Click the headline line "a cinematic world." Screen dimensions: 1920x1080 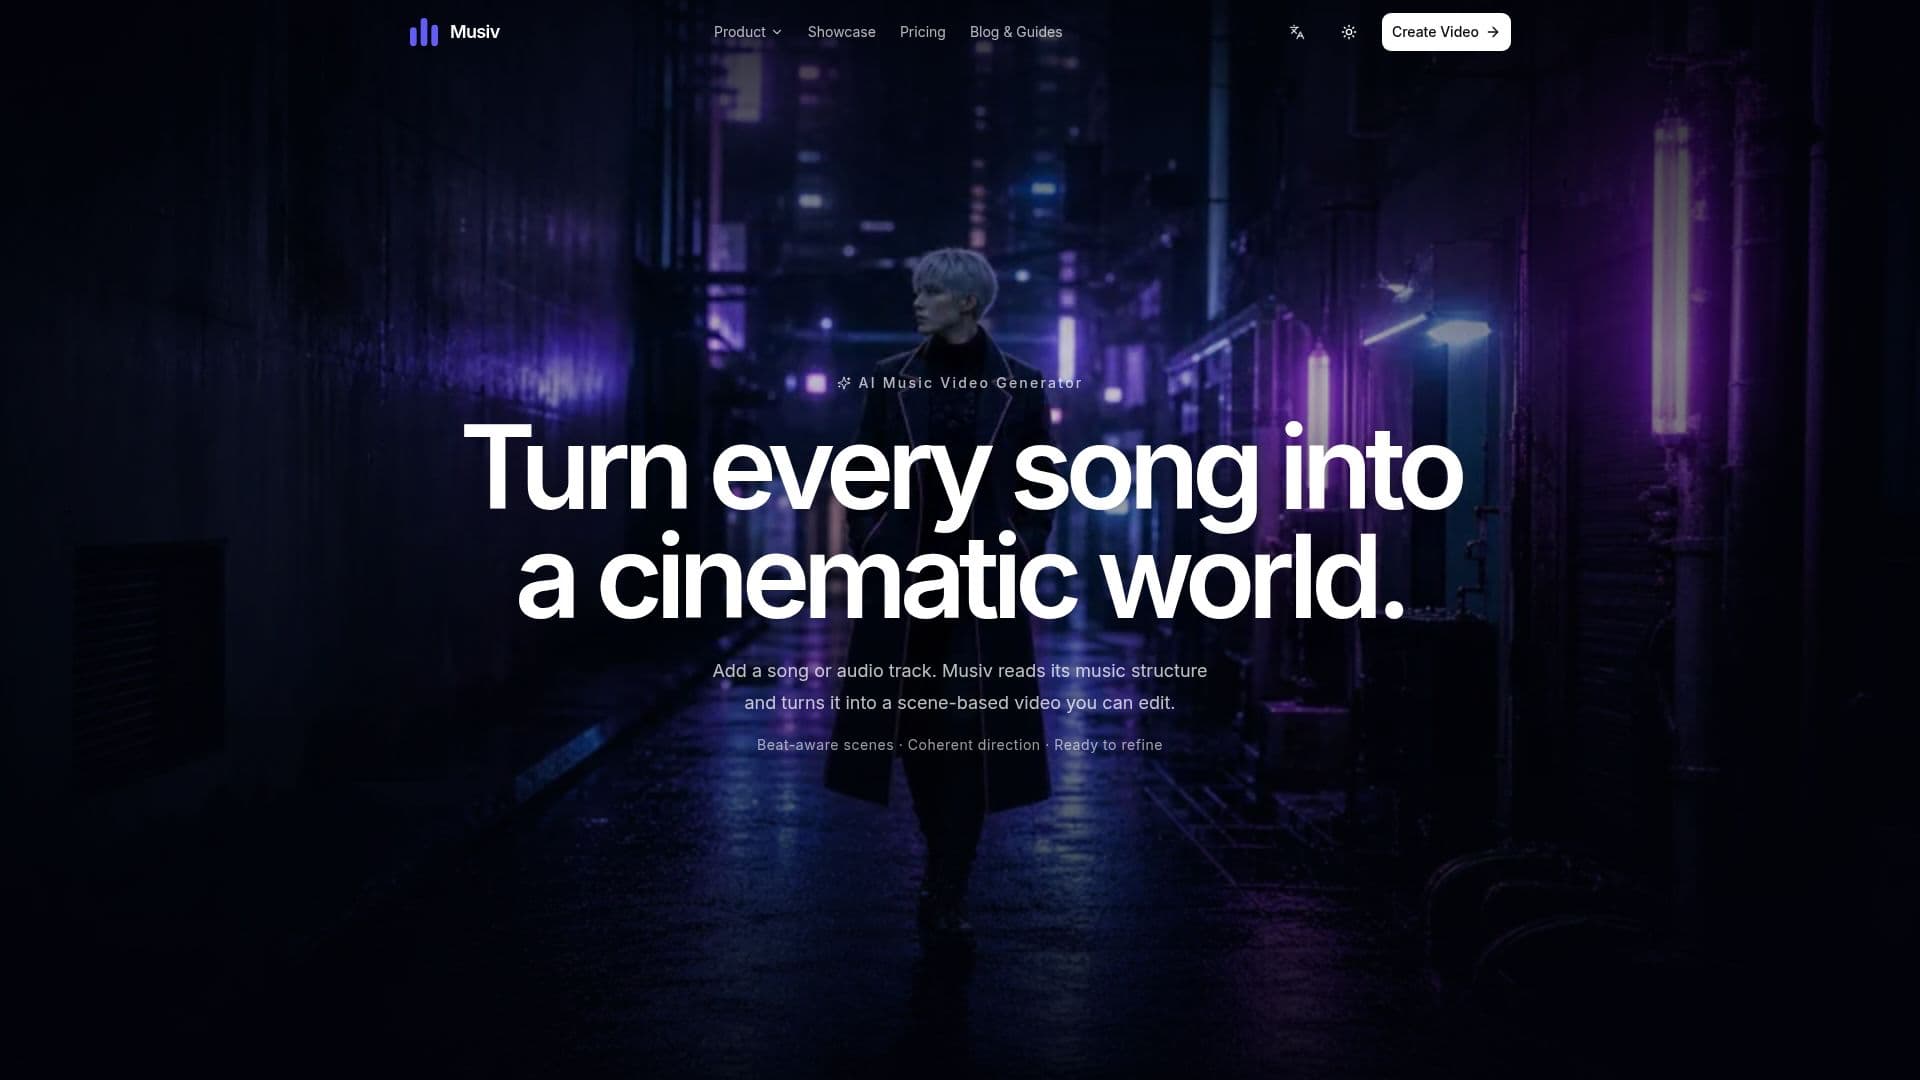click(x=961, y=578)
